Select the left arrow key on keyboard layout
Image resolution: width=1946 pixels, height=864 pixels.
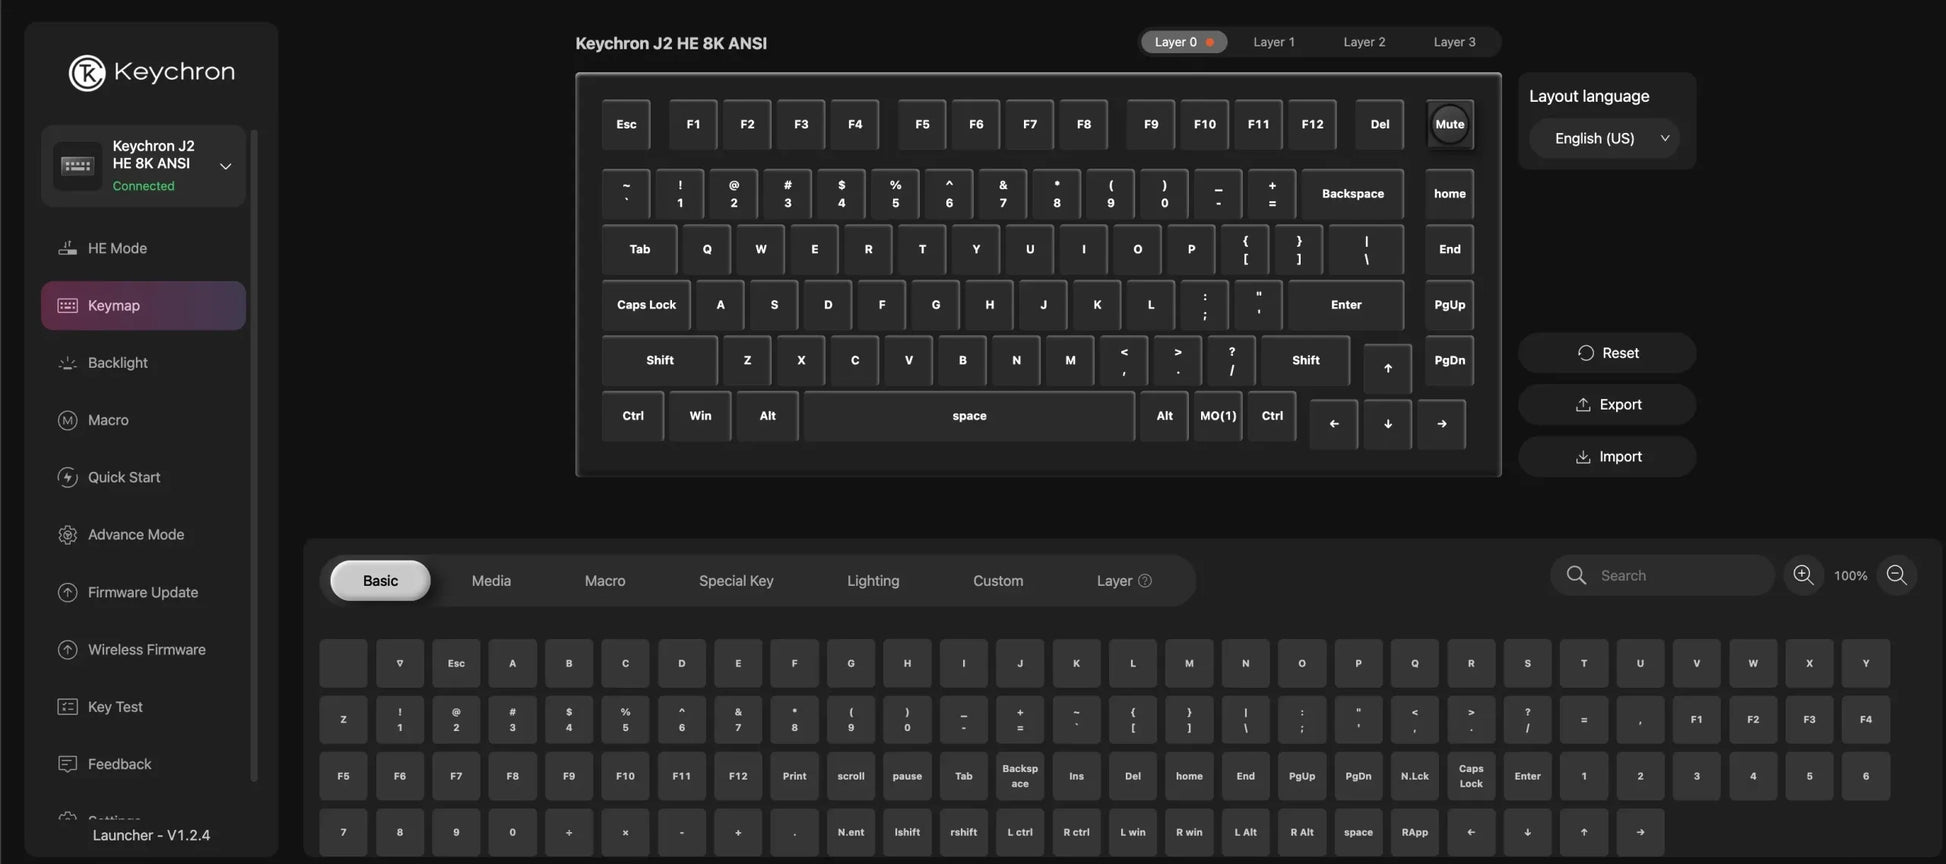1333,424
